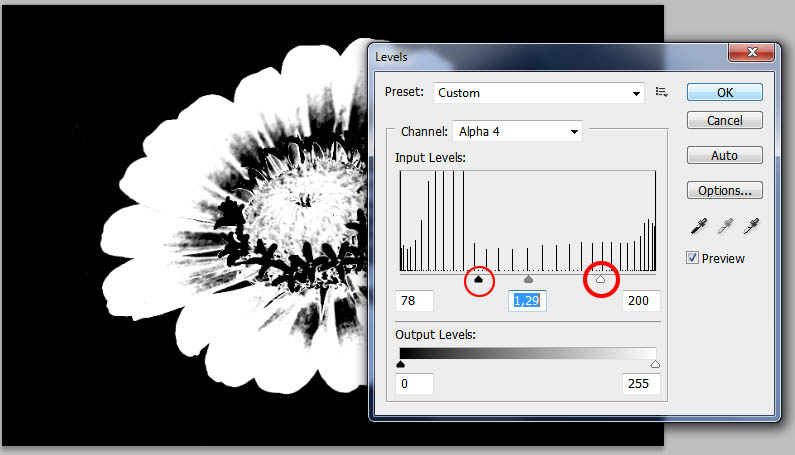Select the white point eyedropper
This screenshot has height=455, width=795.
[751, 227]
